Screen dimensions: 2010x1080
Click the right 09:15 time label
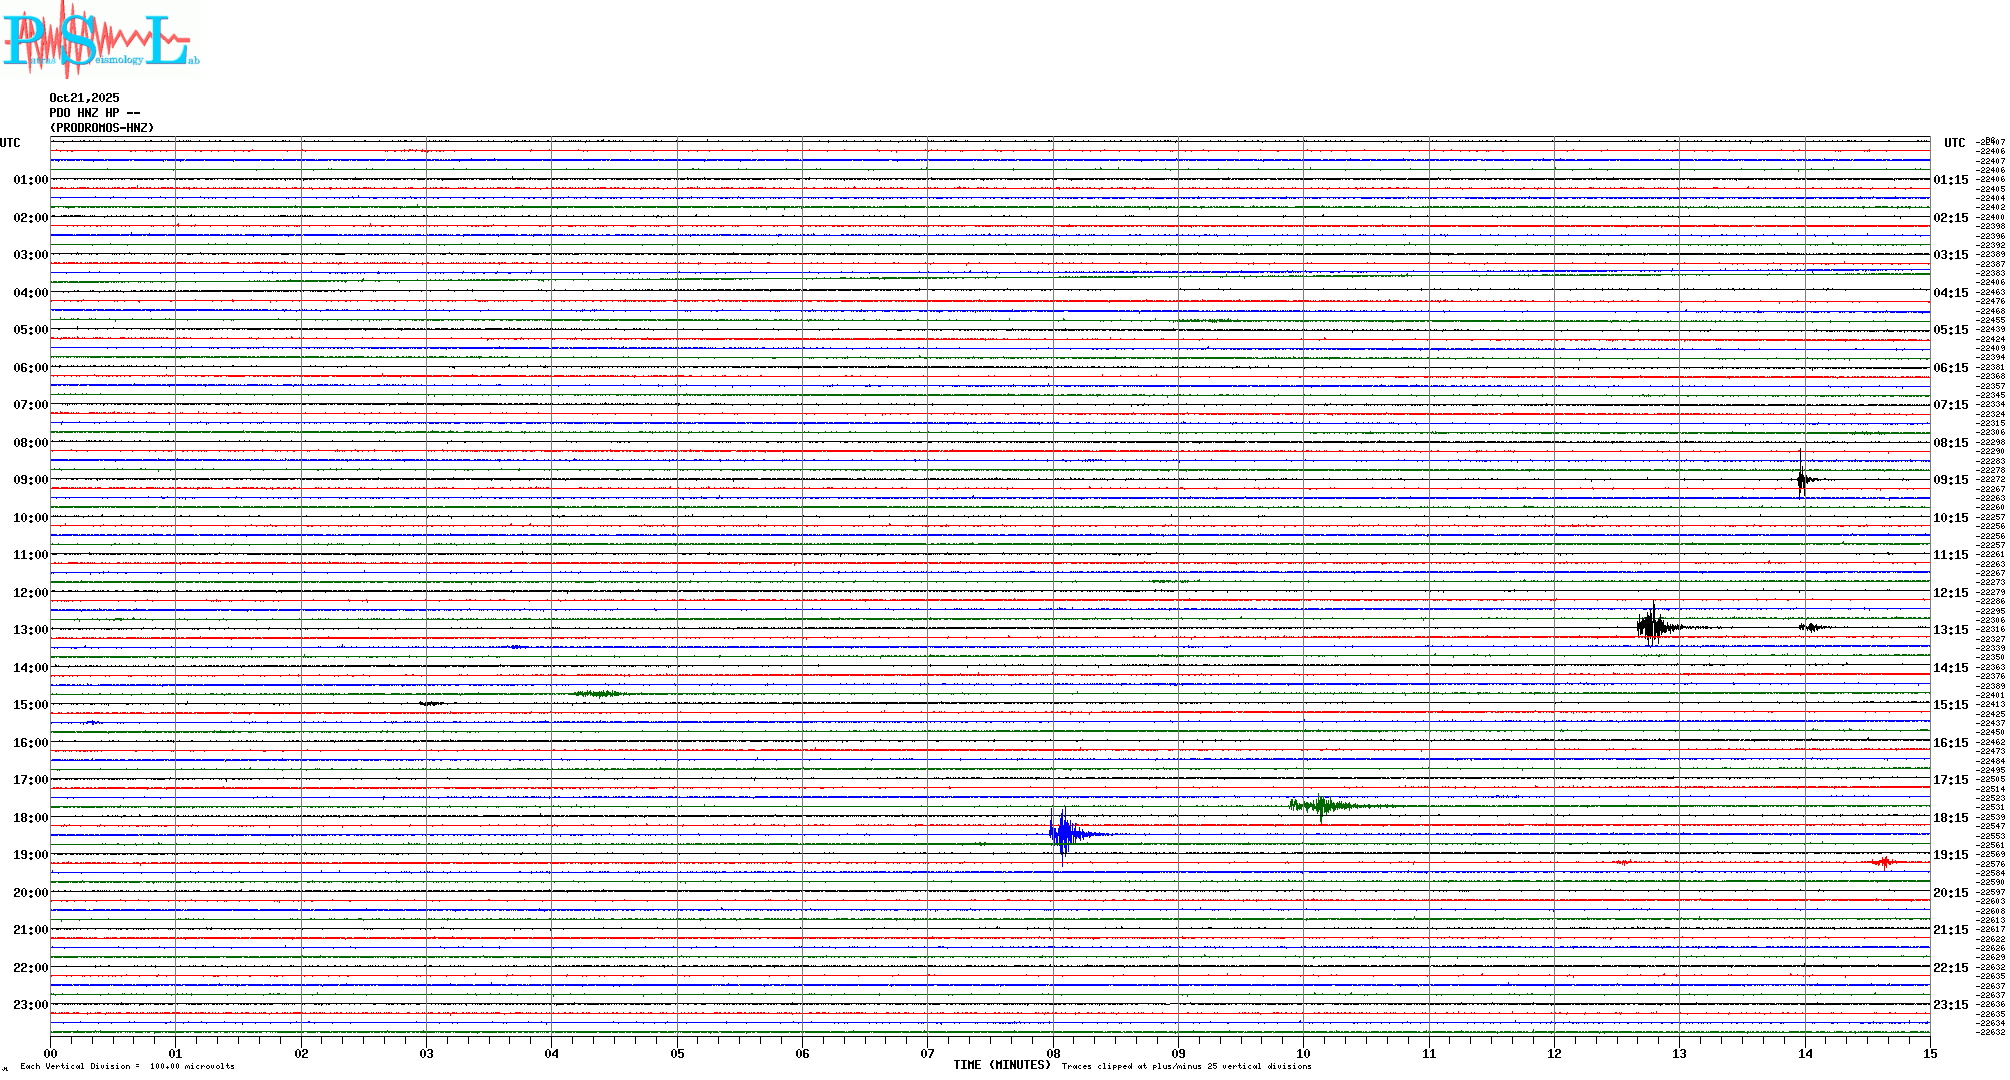[1950, 480]
